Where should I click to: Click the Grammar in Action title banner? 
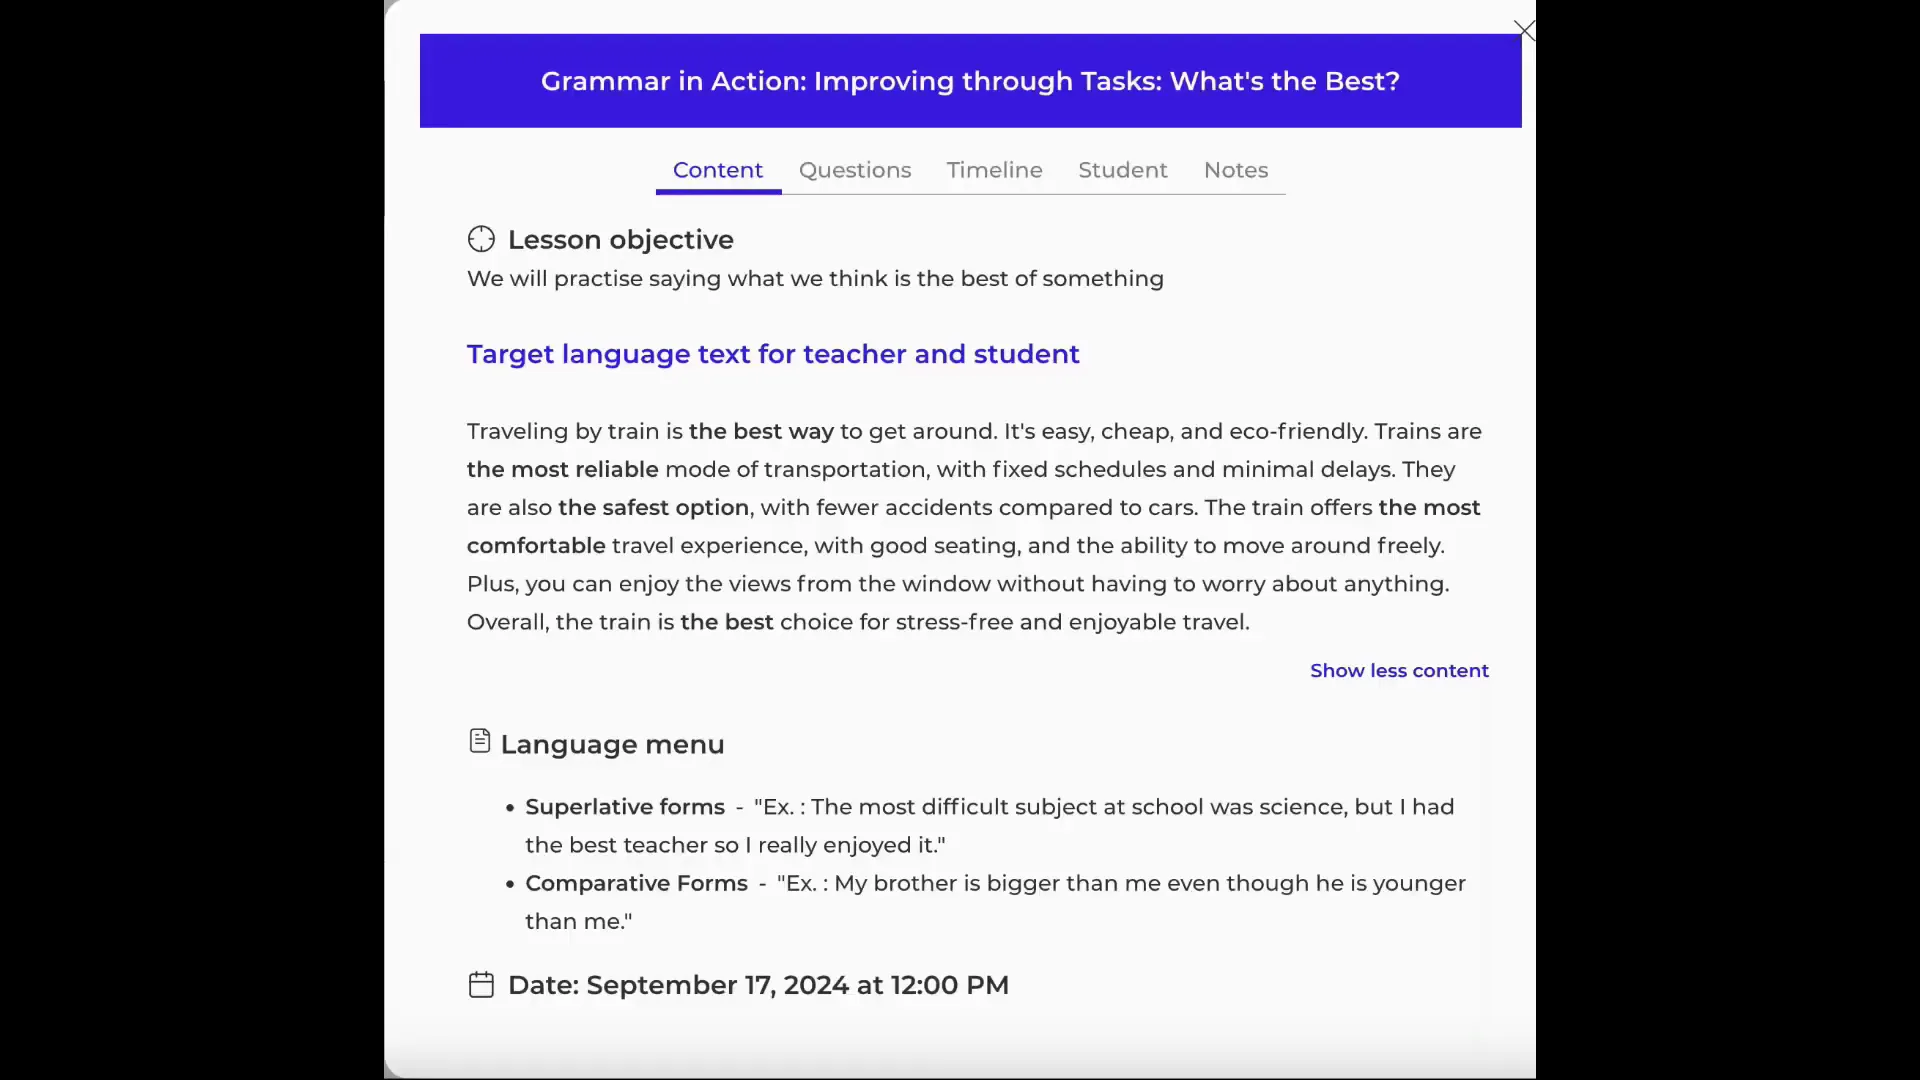[x=970, y=81]
